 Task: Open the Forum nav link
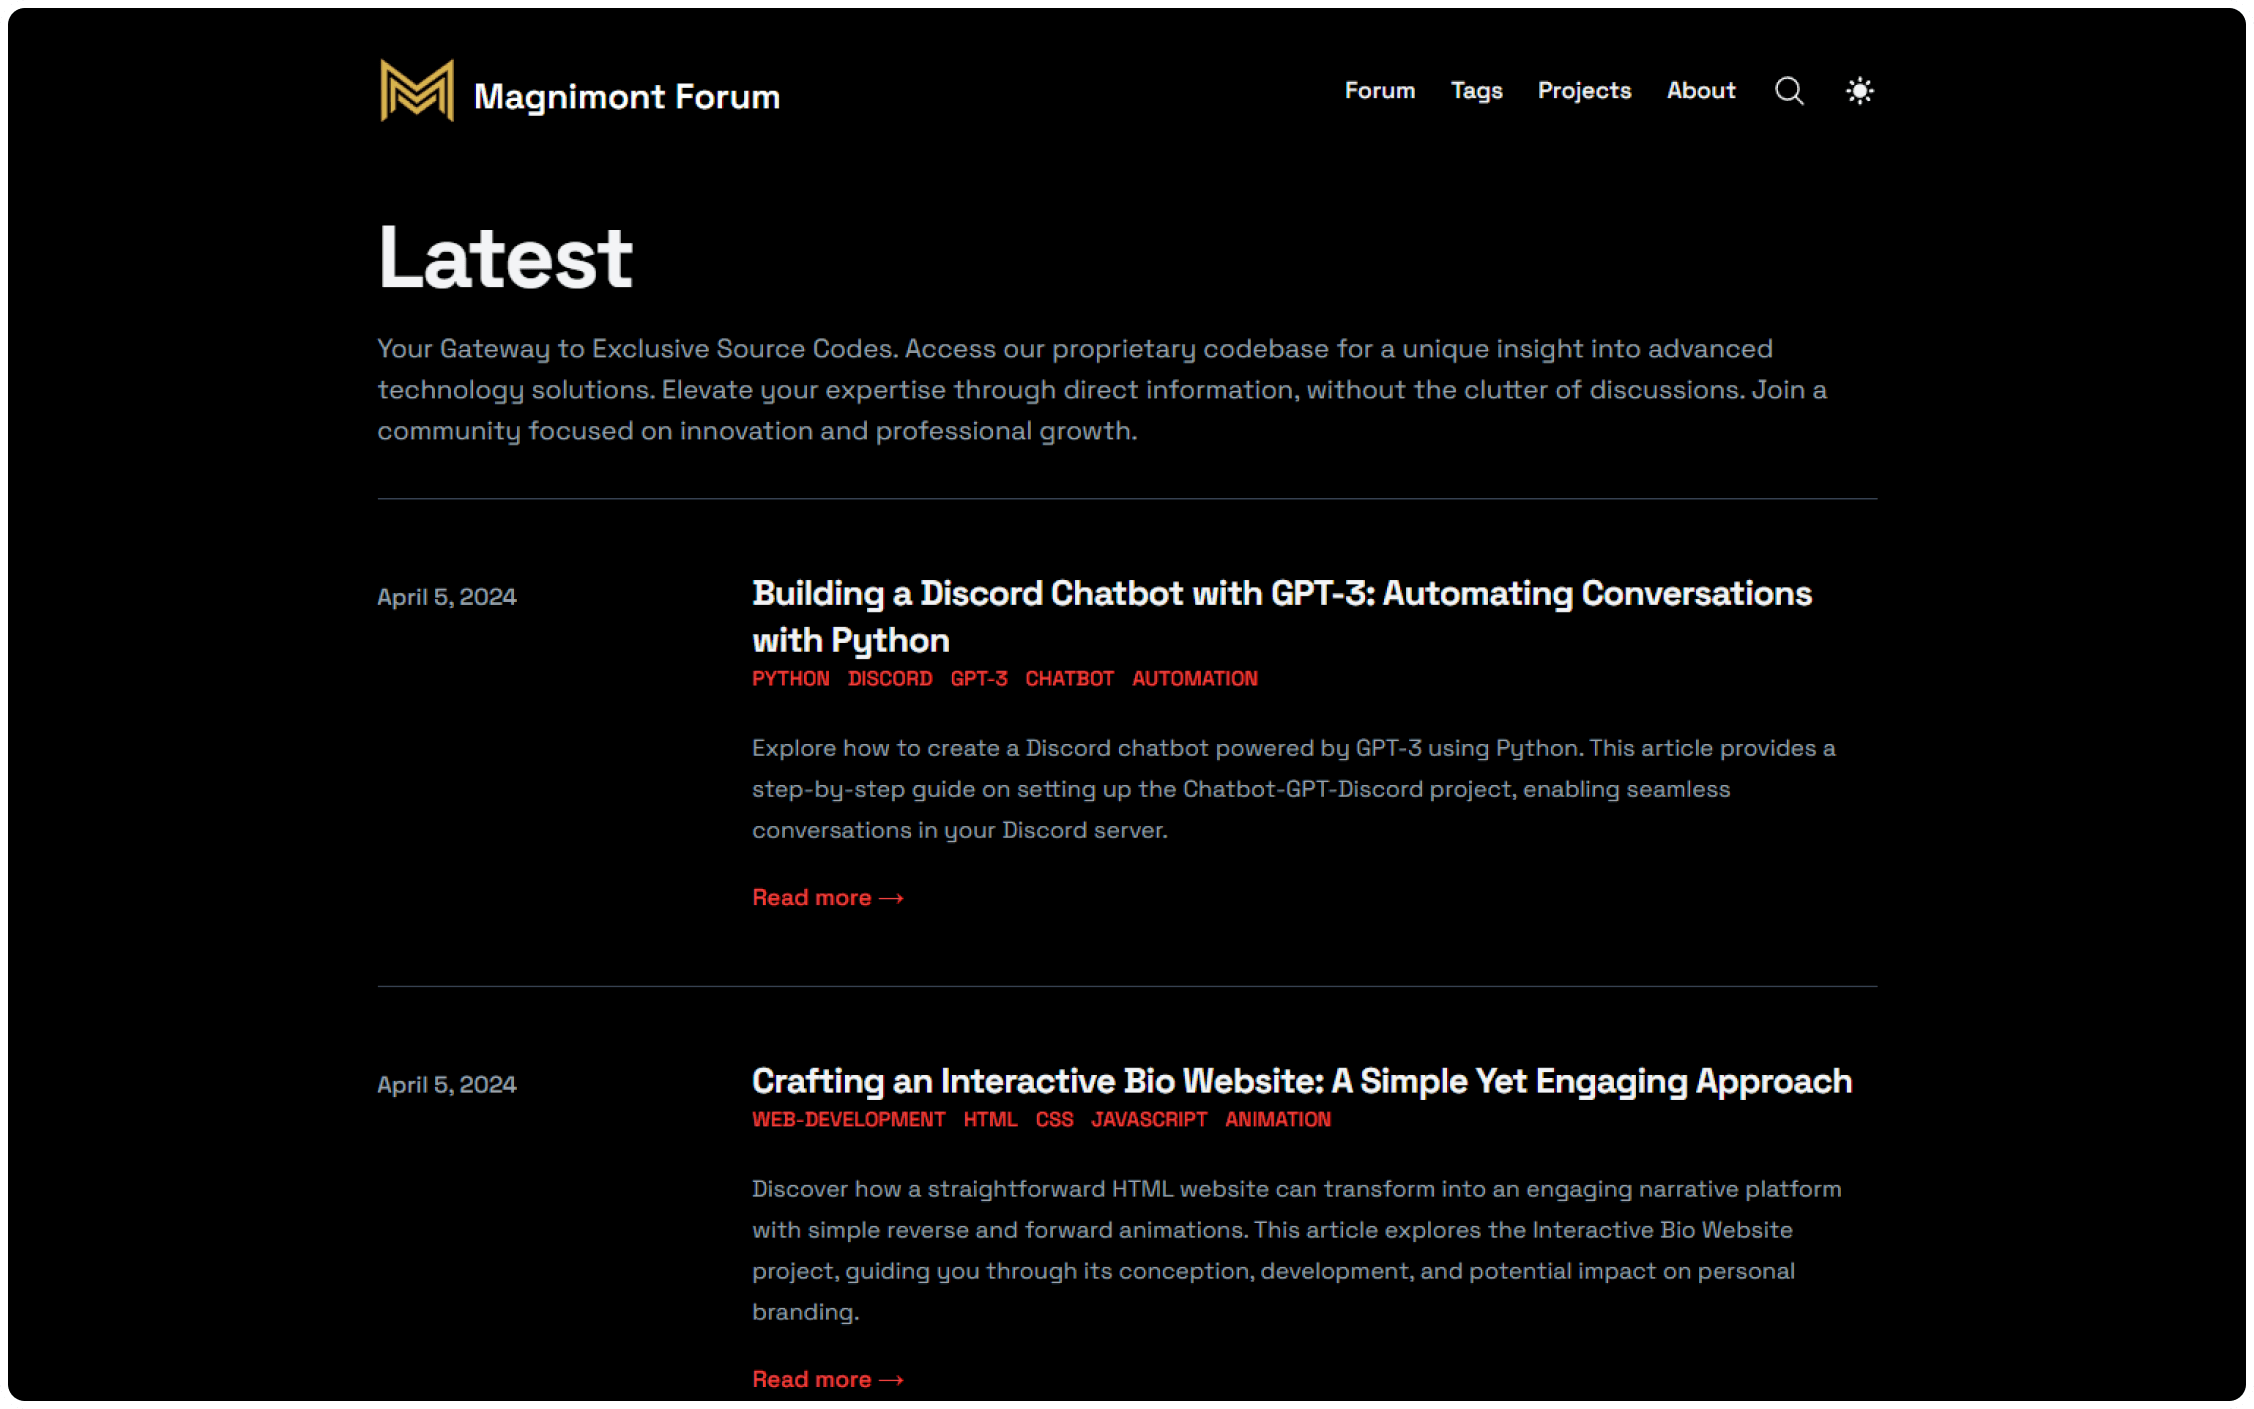(x=1379, y=91)
